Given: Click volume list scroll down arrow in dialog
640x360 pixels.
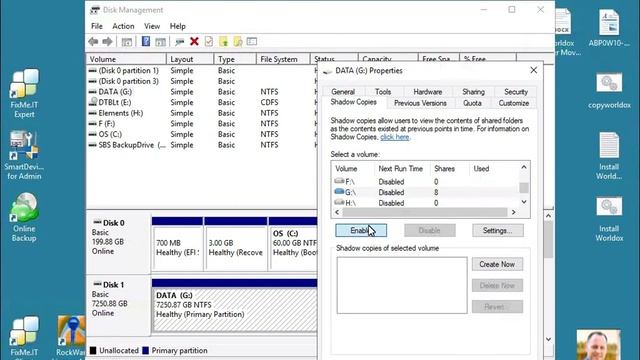Looking at the screenshot, I should (524, 202).
